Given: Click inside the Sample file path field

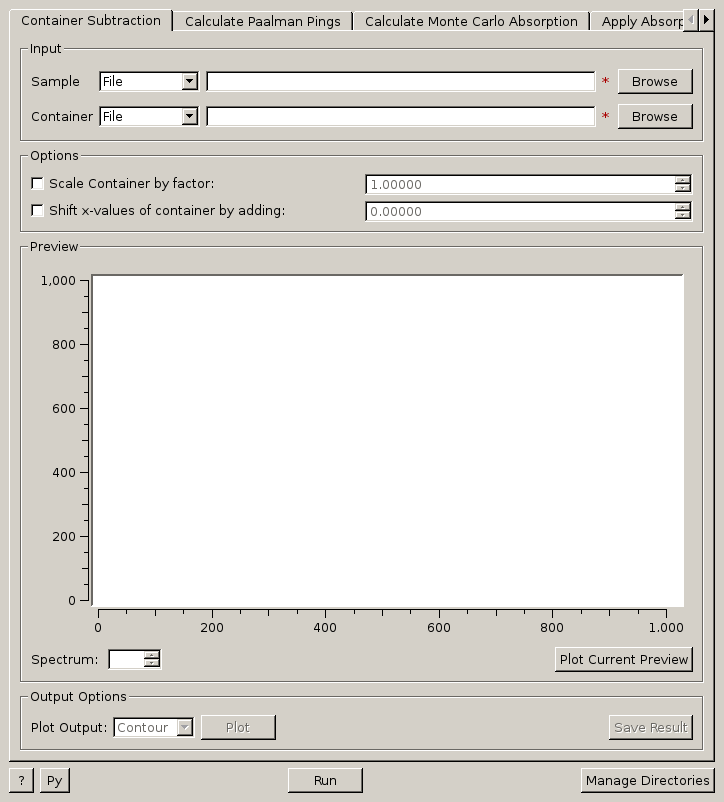Looking at the screenshot, I should click(400, 82).
